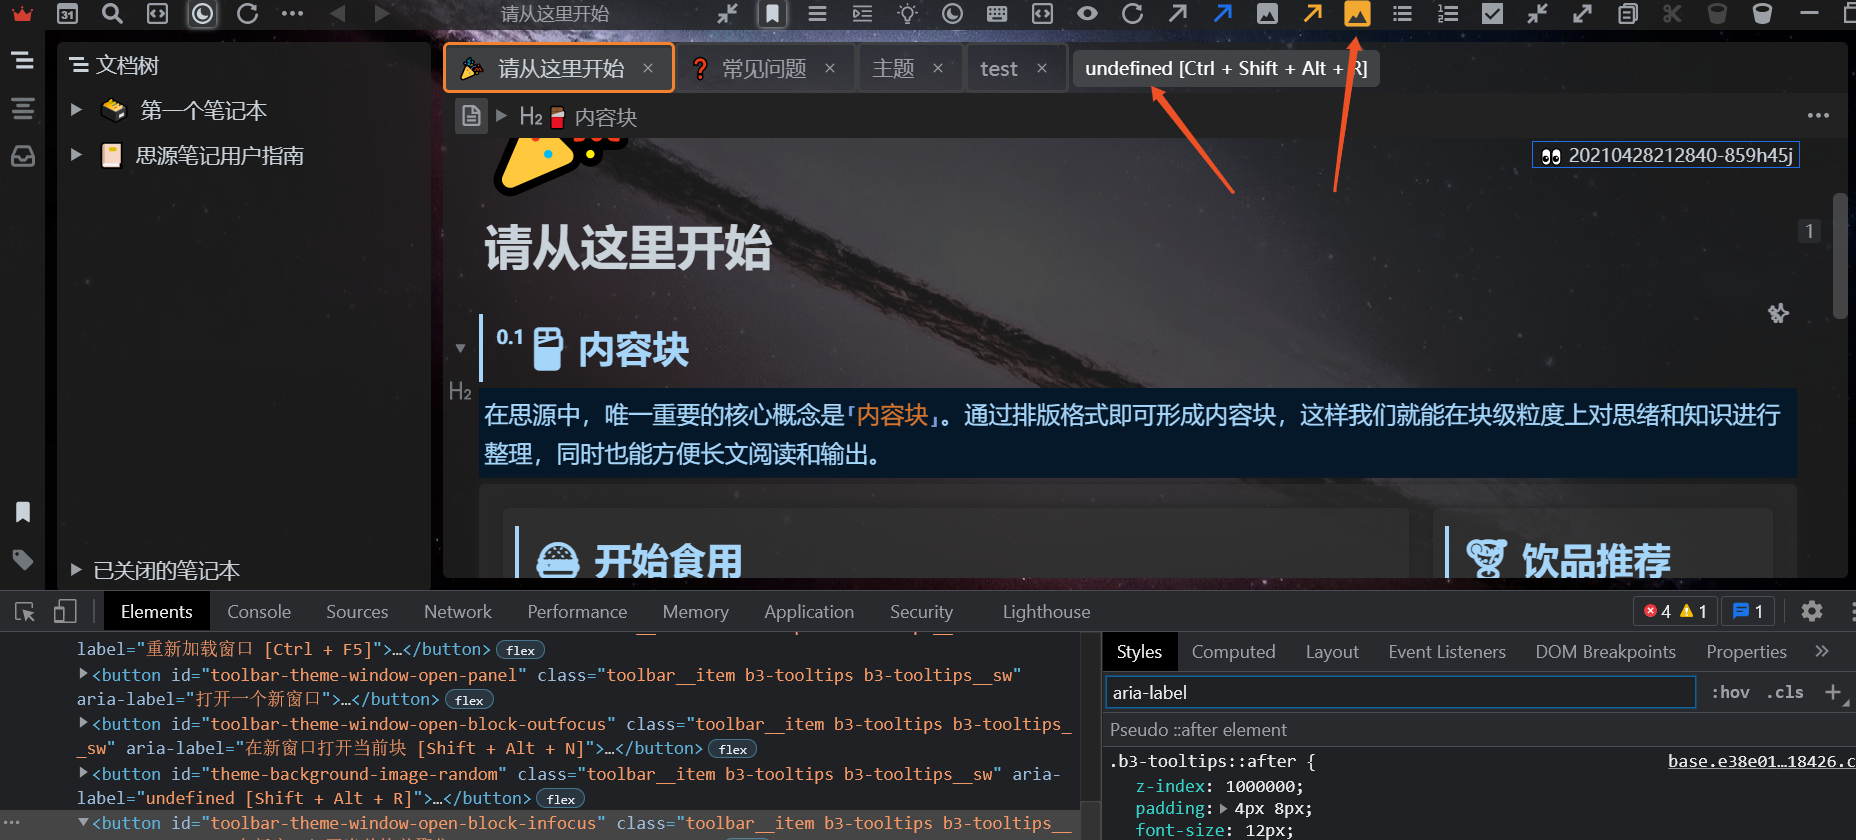Open the inbox icon in the left dock
Viewport: 1856px width, 840px height.
23,156
